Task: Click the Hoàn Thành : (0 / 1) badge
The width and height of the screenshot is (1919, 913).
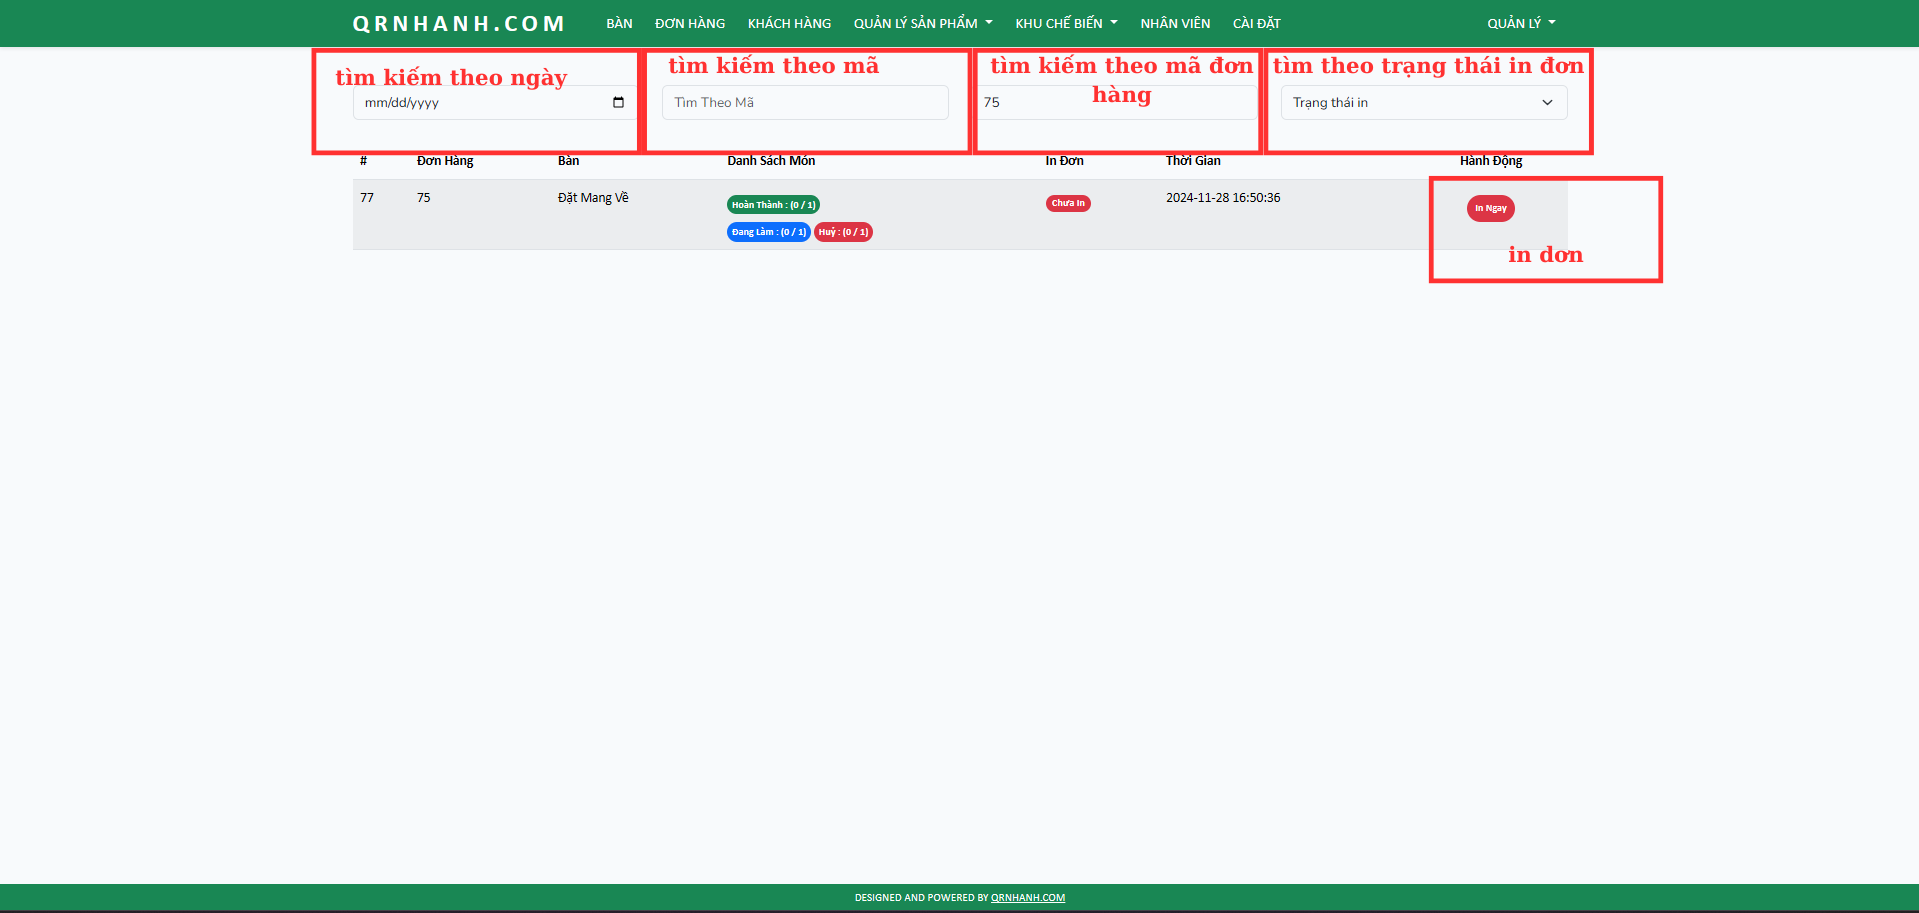Action: [x=773, y=204]
